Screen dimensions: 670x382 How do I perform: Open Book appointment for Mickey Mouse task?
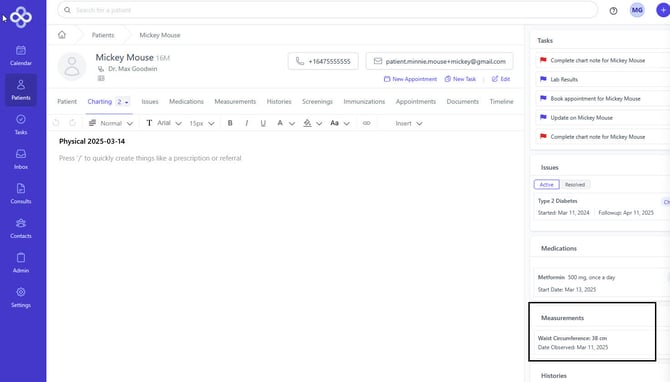602,98
